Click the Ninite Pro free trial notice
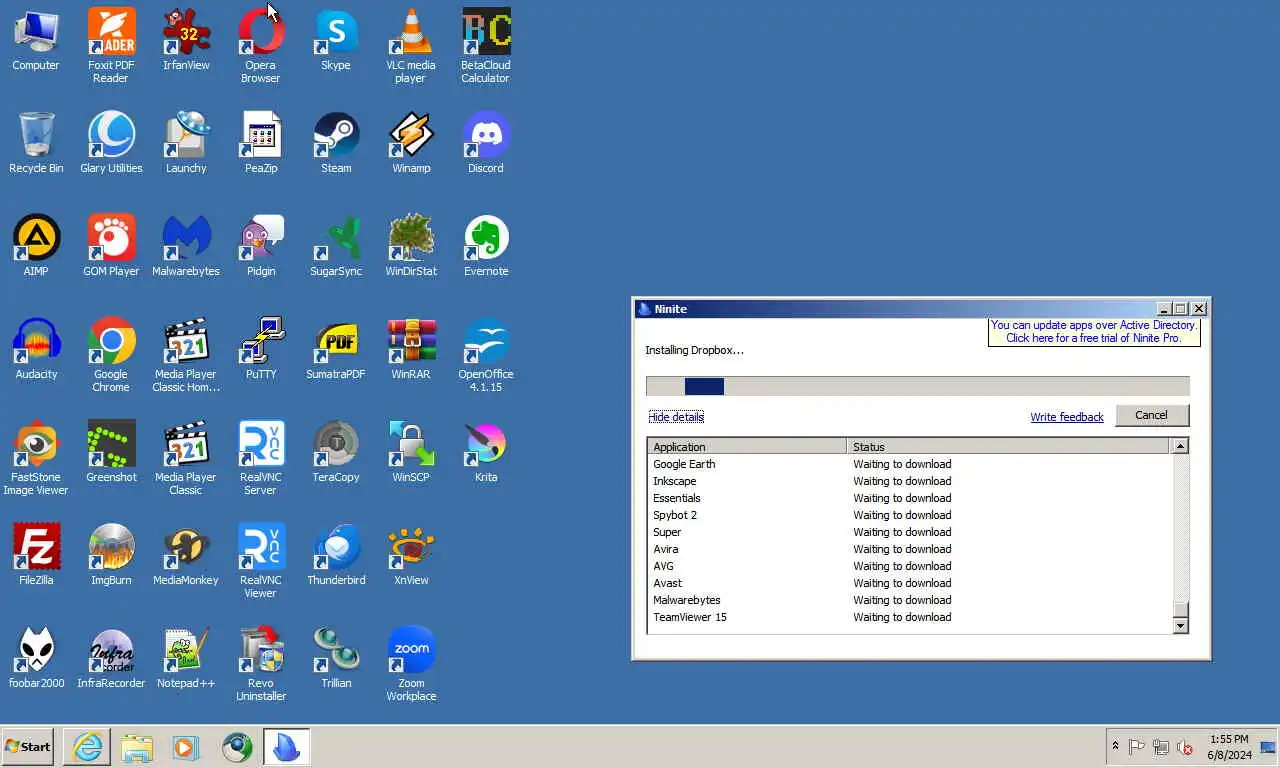 click(x=1094, y=332)
